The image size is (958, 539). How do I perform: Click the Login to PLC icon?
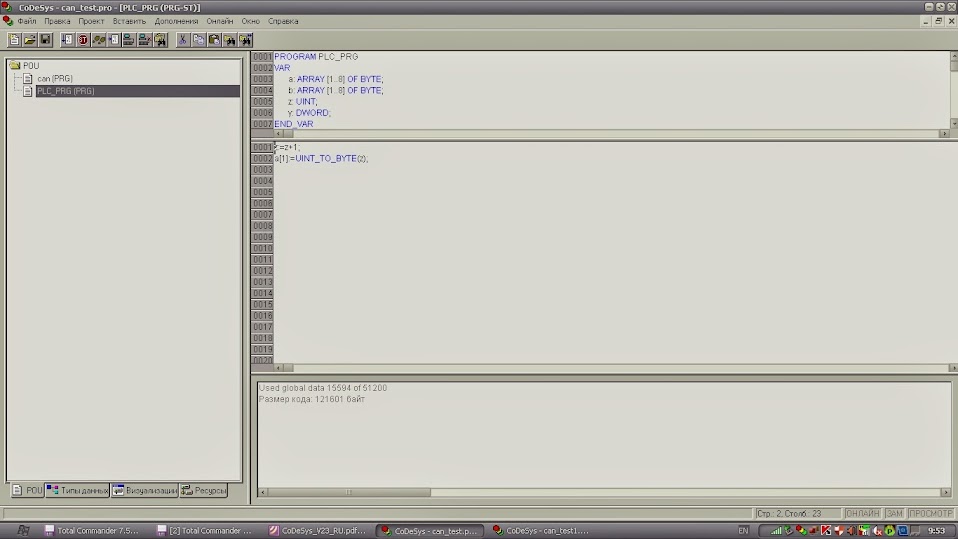[129, 40]
